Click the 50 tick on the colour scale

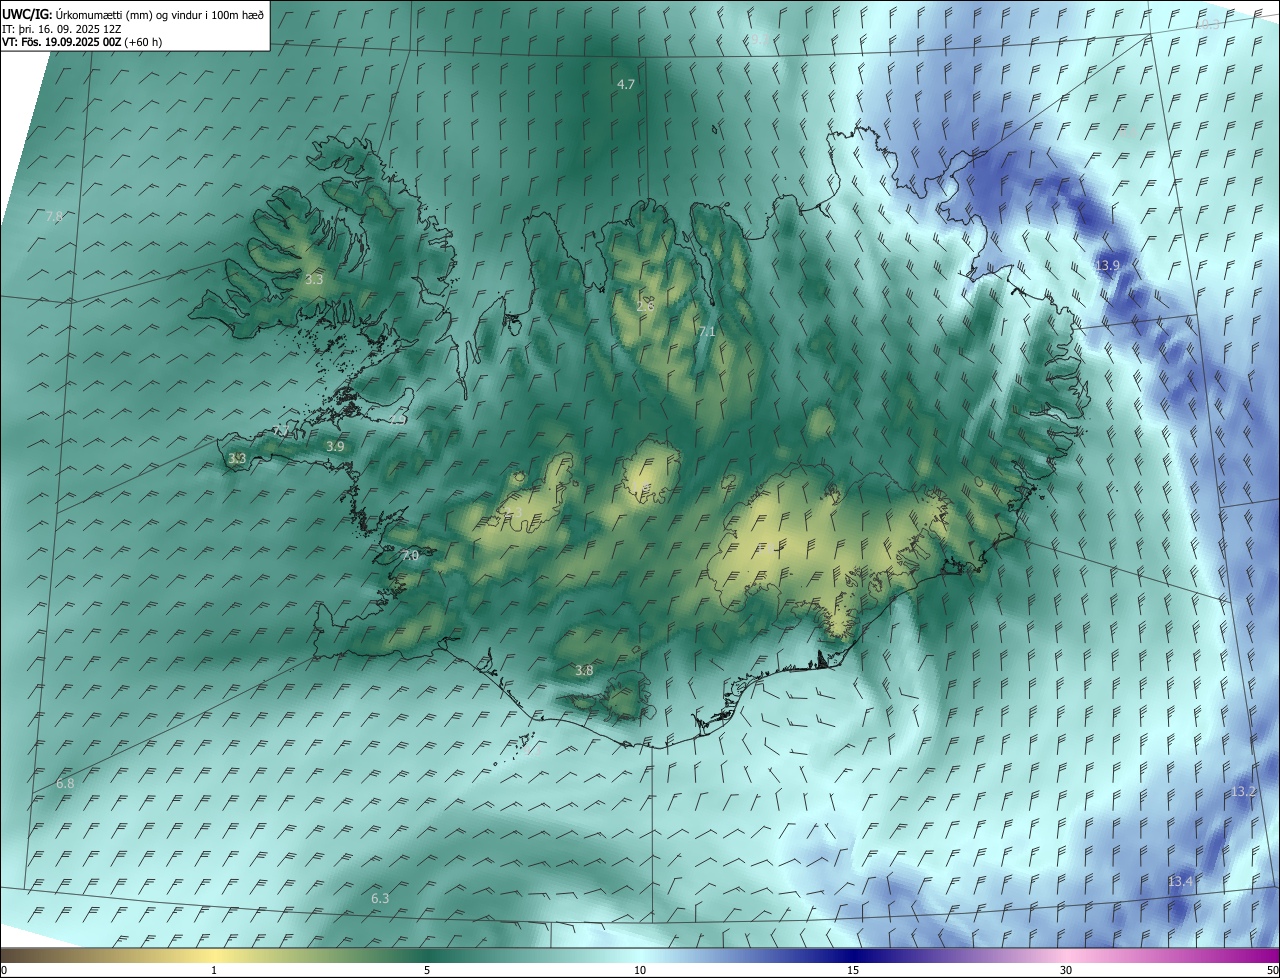click(1272, 970)
